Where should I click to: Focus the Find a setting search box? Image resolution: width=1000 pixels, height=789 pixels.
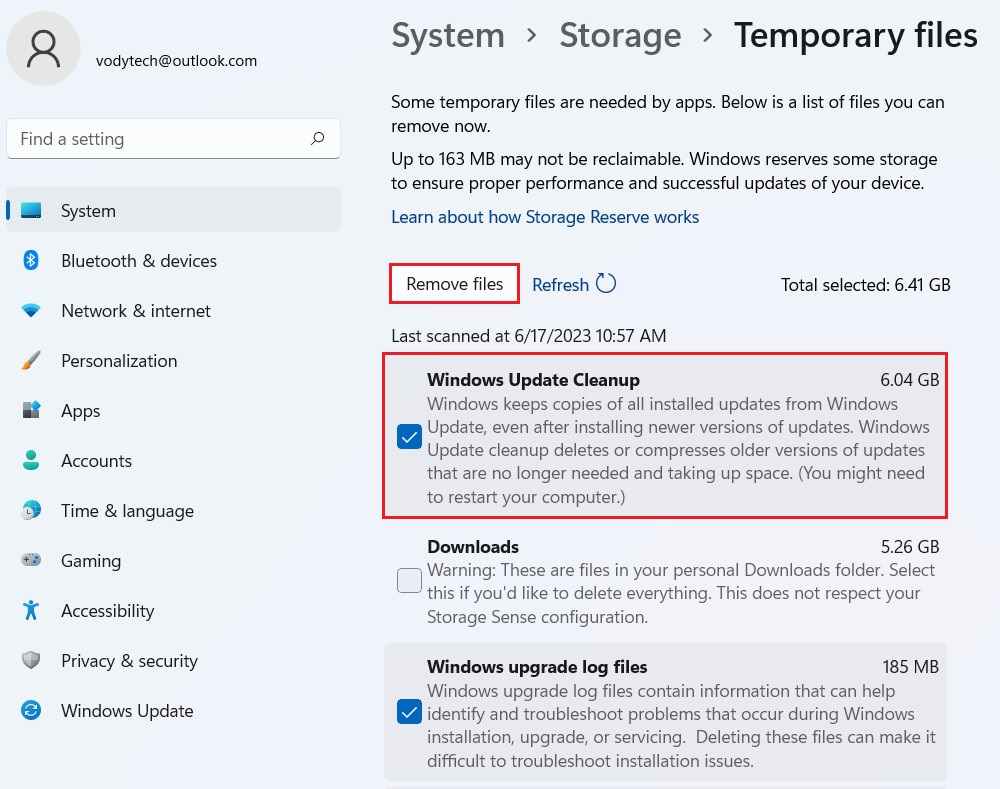pos(173,138)
